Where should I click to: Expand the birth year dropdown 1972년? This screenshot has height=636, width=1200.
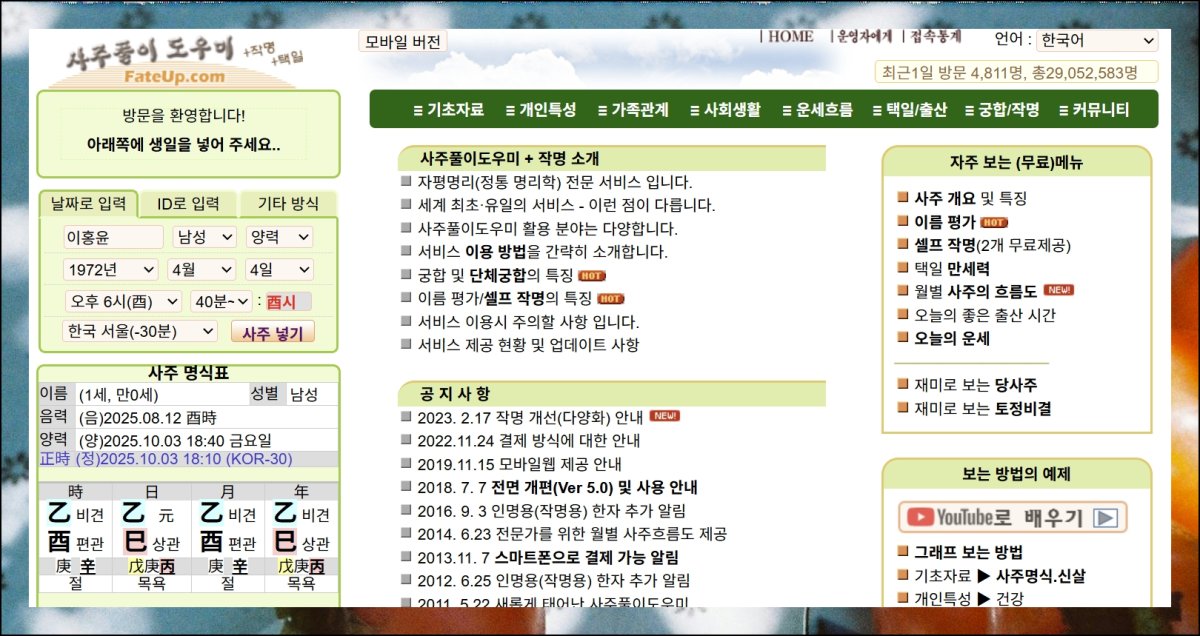tap(111, 270)
